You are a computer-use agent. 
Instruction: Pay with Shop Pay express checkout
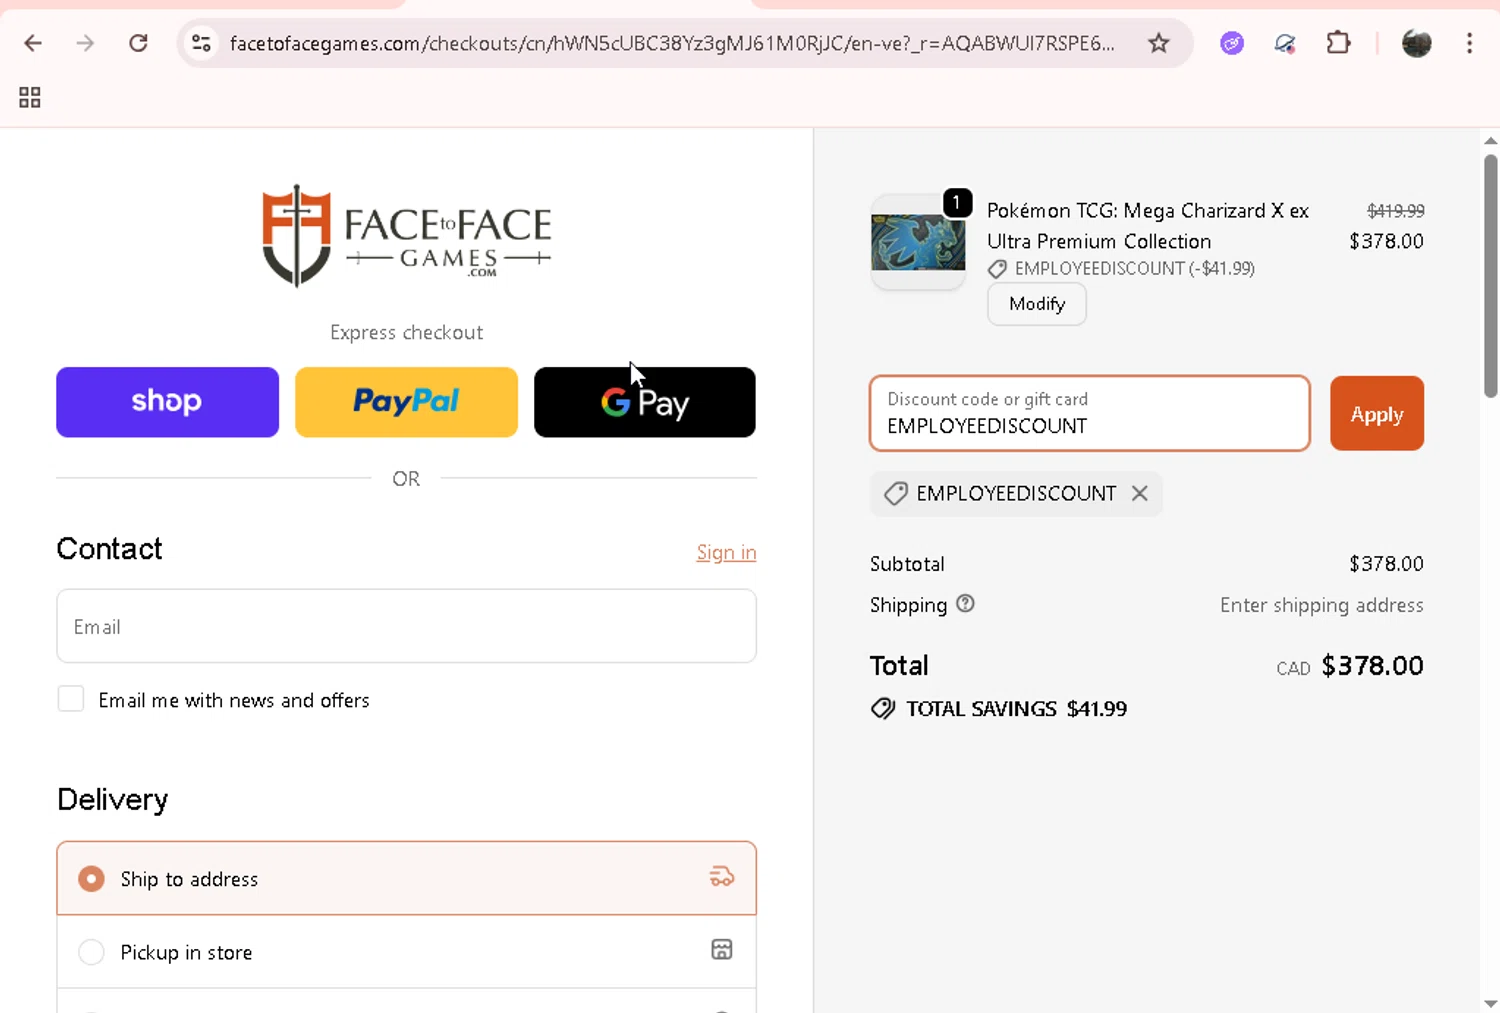(x=167, y=402)
